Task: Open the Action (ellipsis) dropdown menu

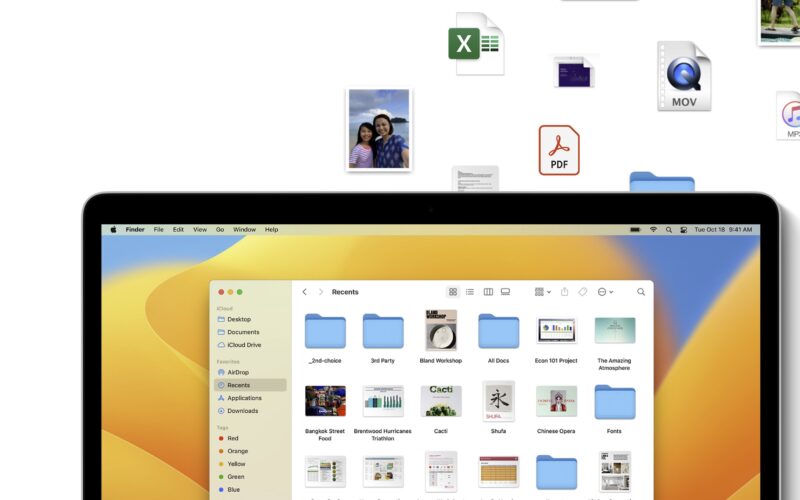Action: [x=604, y=292]
